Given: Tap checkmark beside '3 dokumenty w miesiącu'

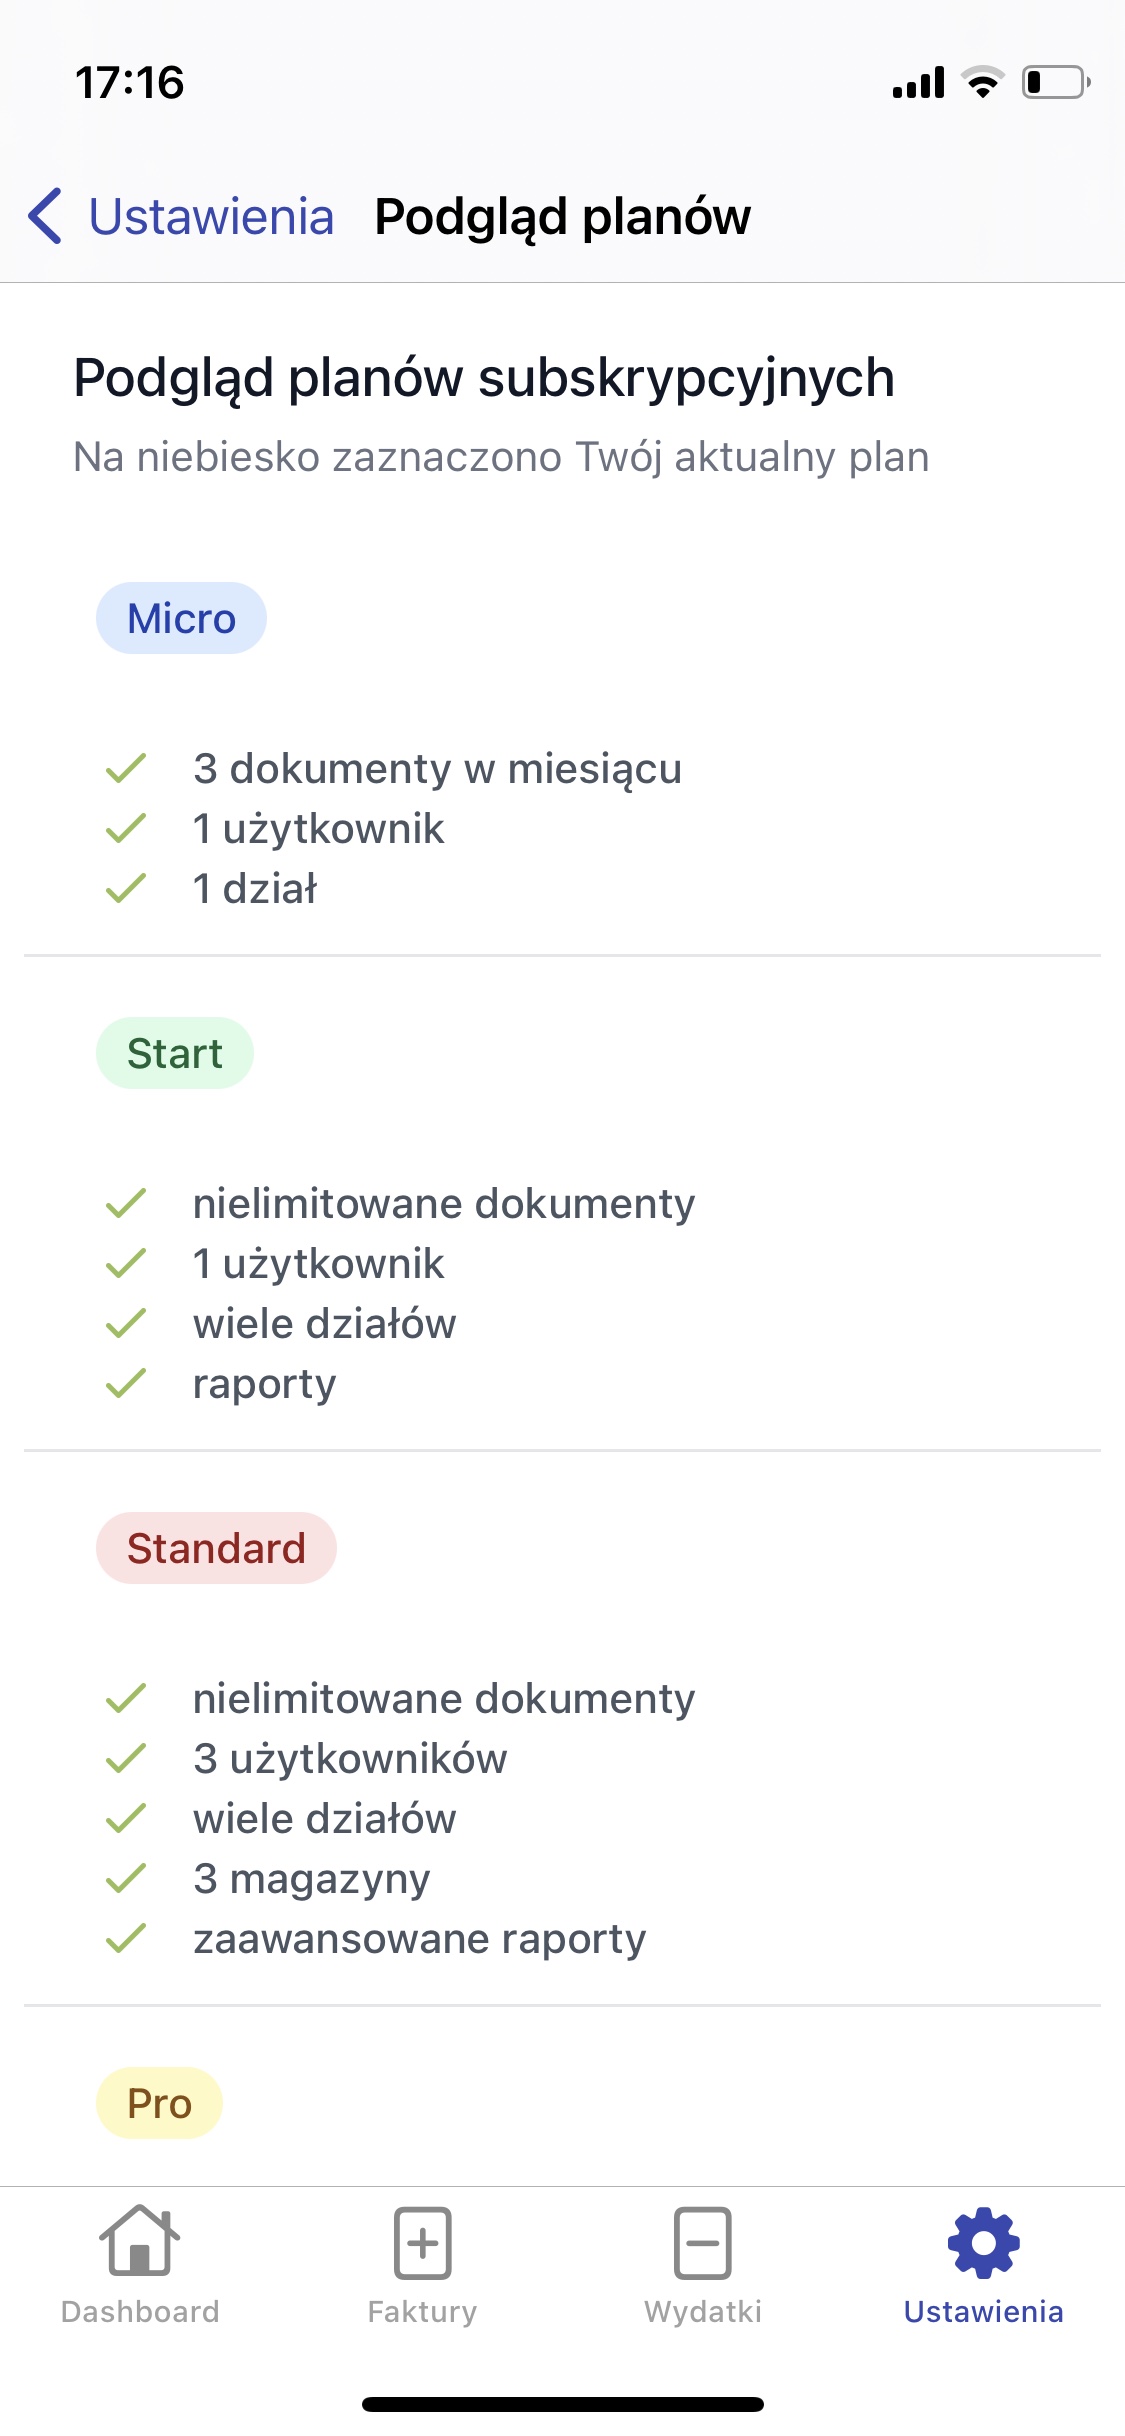Looking at the screenshot, I should pos(126,768).
